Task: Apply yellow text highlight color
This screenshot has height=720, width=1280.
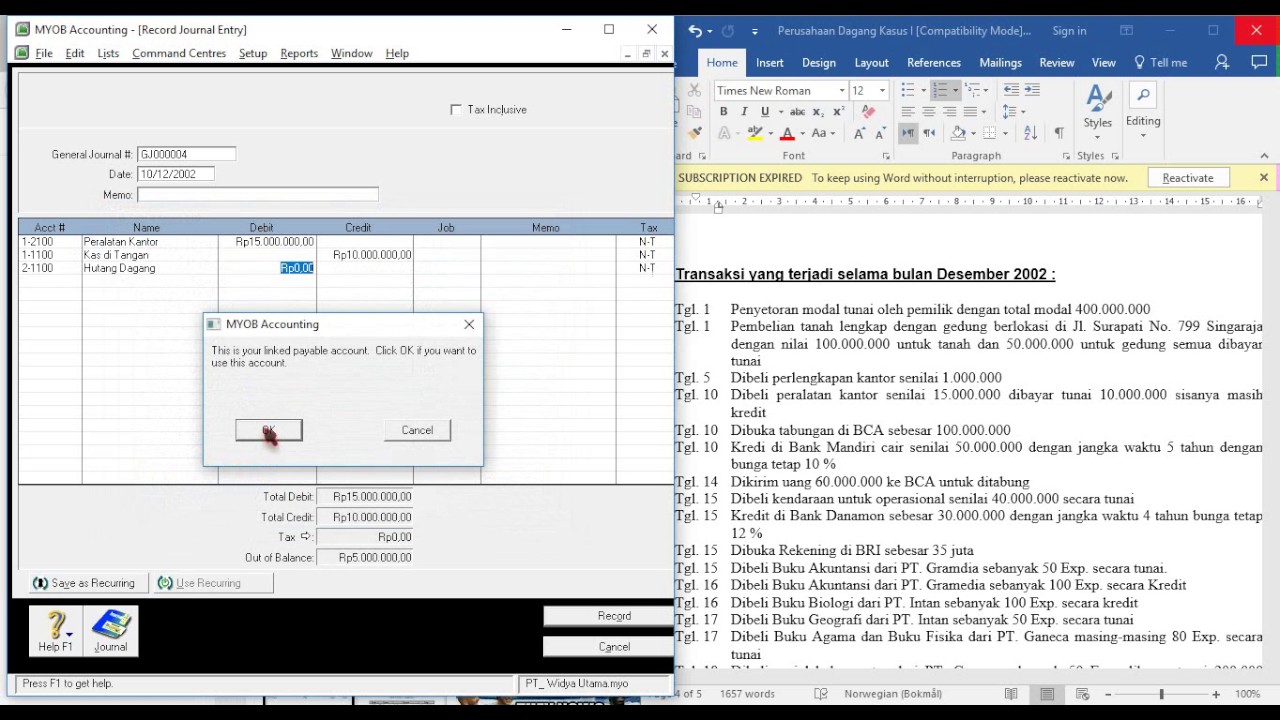Action: pyautogui.click(x=755, y=133)
